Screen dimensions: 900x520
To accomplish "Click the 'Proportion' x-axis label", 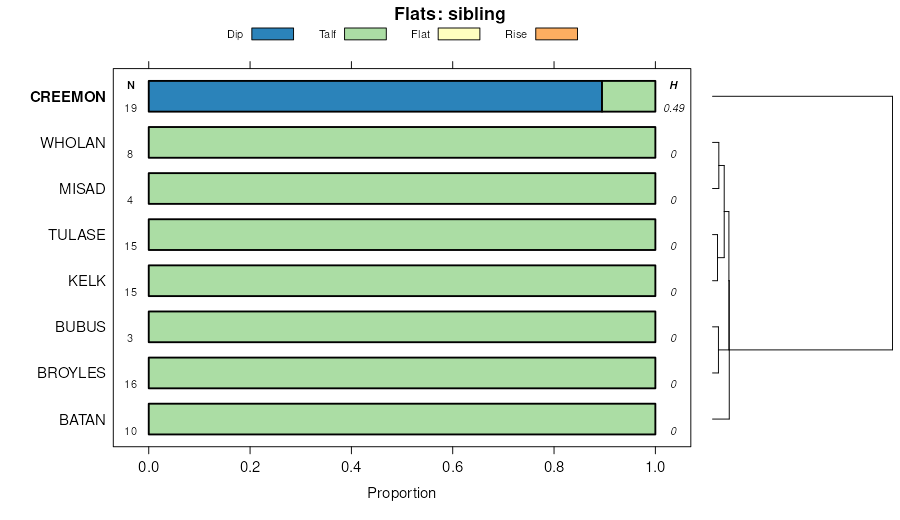I will [401, 493].
